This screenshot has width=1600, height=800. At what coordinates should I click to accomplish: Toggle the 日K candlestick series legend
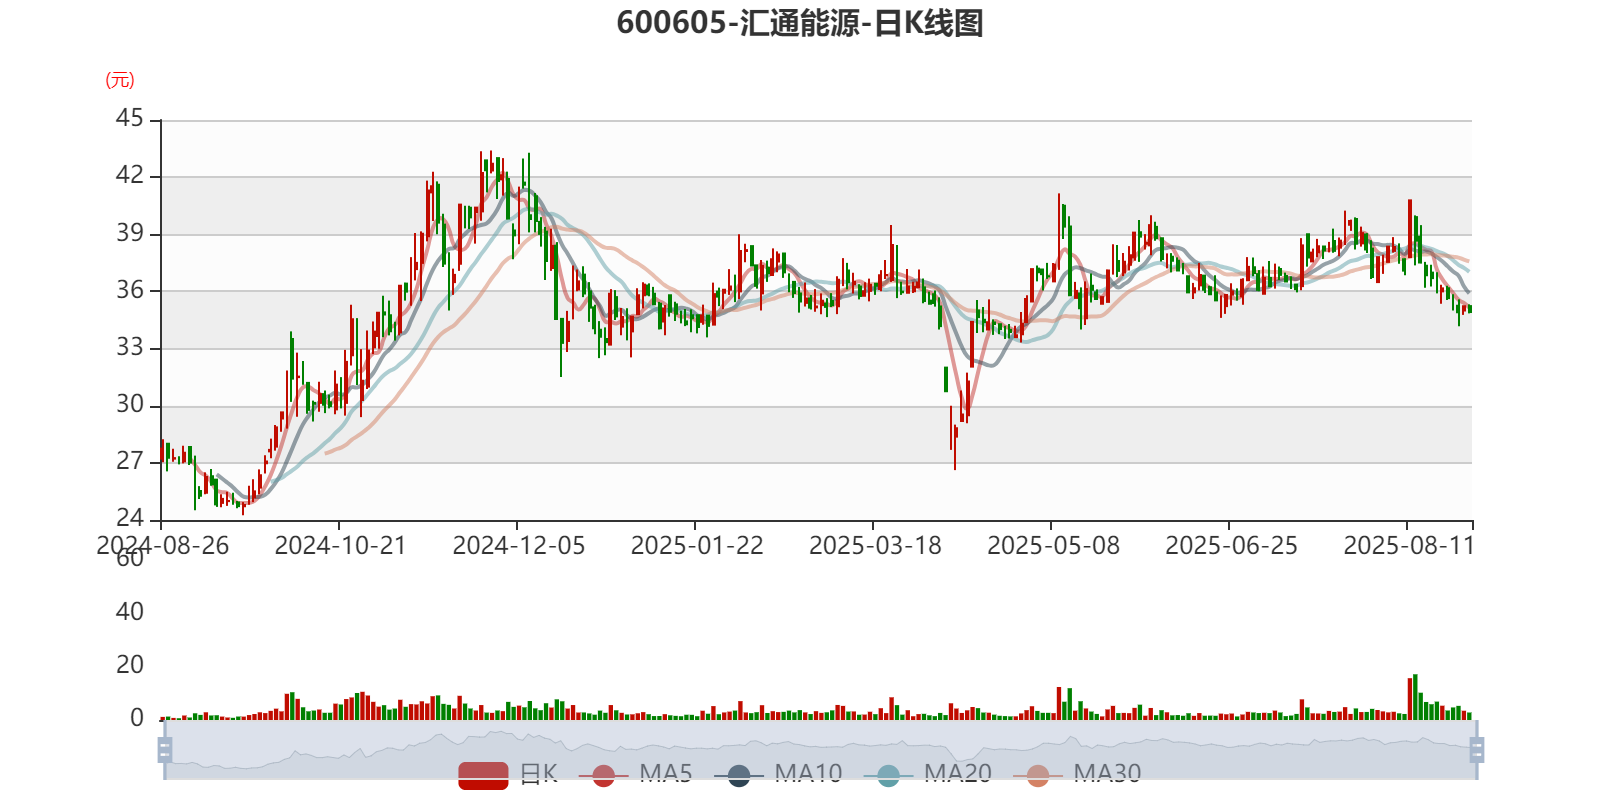pyautogui.click(x=508, y=775)
